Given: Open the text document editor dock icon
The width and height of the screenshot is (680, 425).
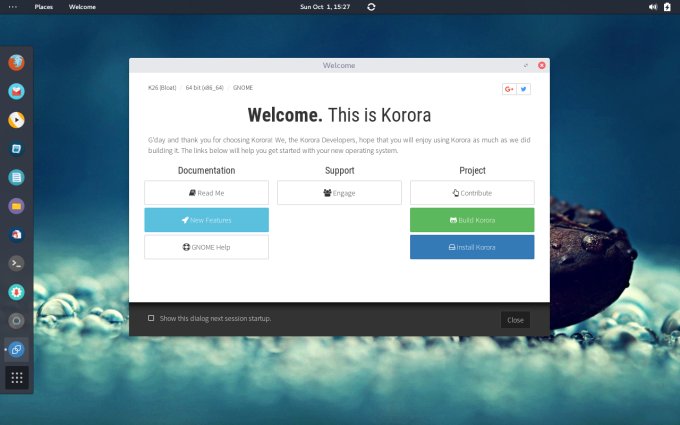Looking at the screenshot, I should pos(16,177).
